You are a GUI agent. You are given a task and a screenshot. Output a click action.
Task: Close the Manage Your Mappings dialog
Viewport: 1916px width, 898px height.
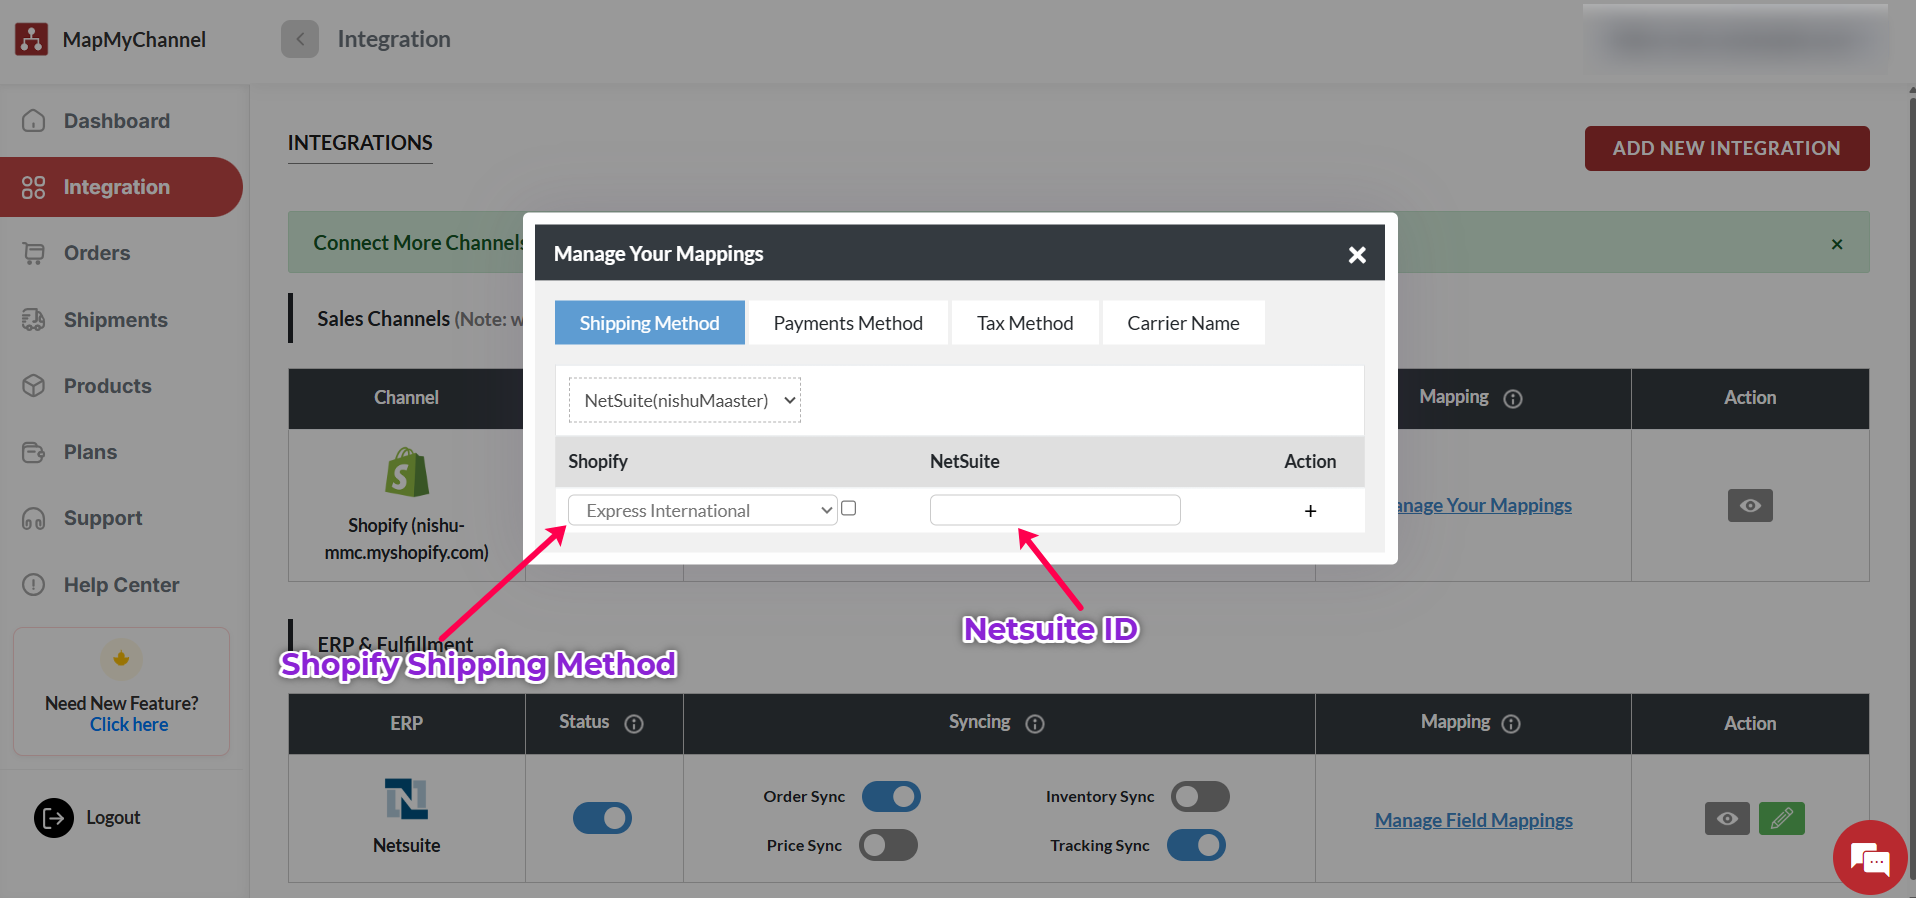pos(1356,255)
